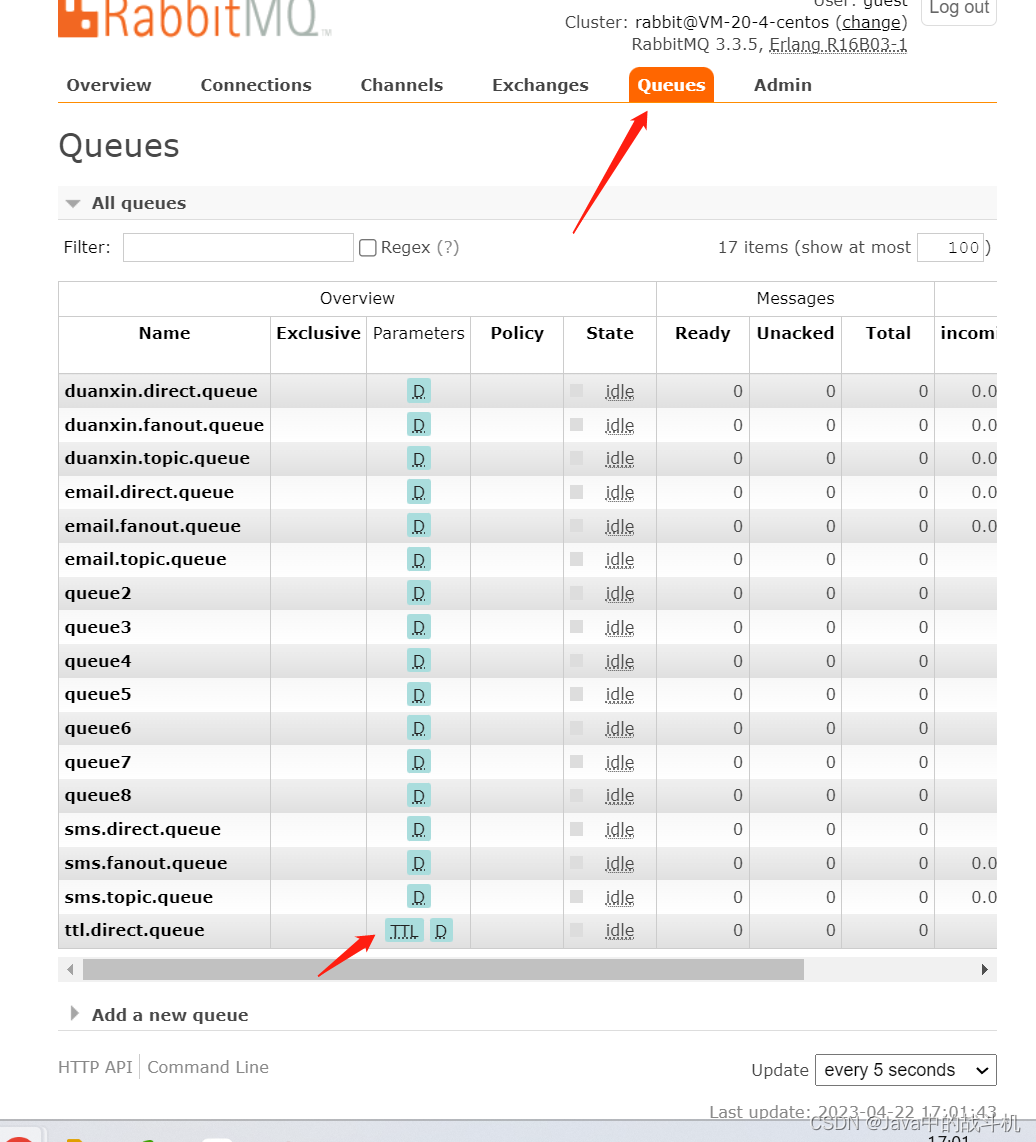
Task: Open the email.topic.queue queue link
Action: tap(145, 559)
